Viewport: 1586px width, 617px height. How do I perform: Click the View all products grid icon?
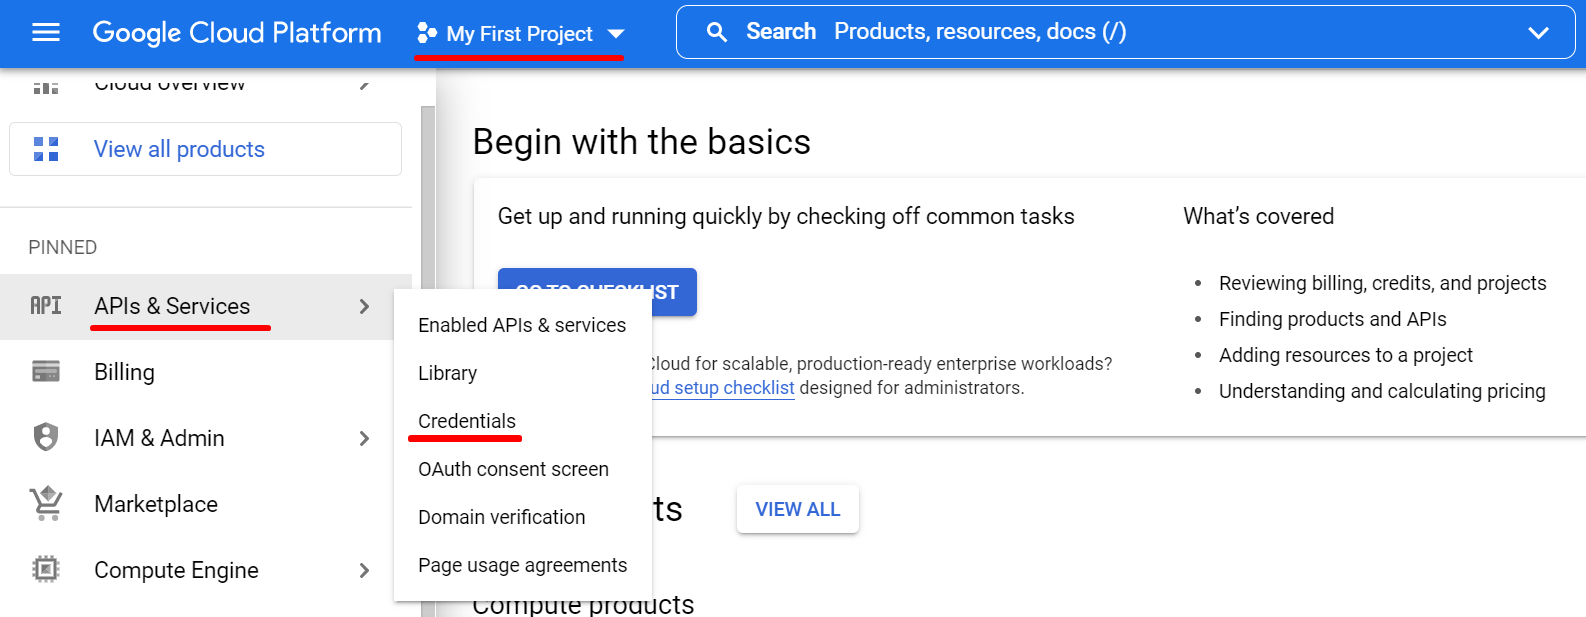[x=46, y=149]
